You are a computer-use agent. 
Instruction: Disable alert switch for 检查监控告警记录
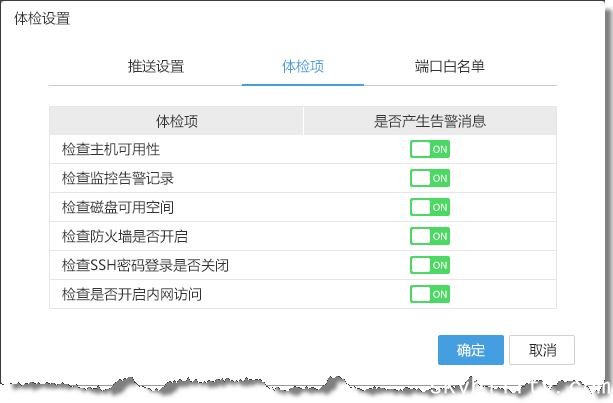click(x=430, y=178)
